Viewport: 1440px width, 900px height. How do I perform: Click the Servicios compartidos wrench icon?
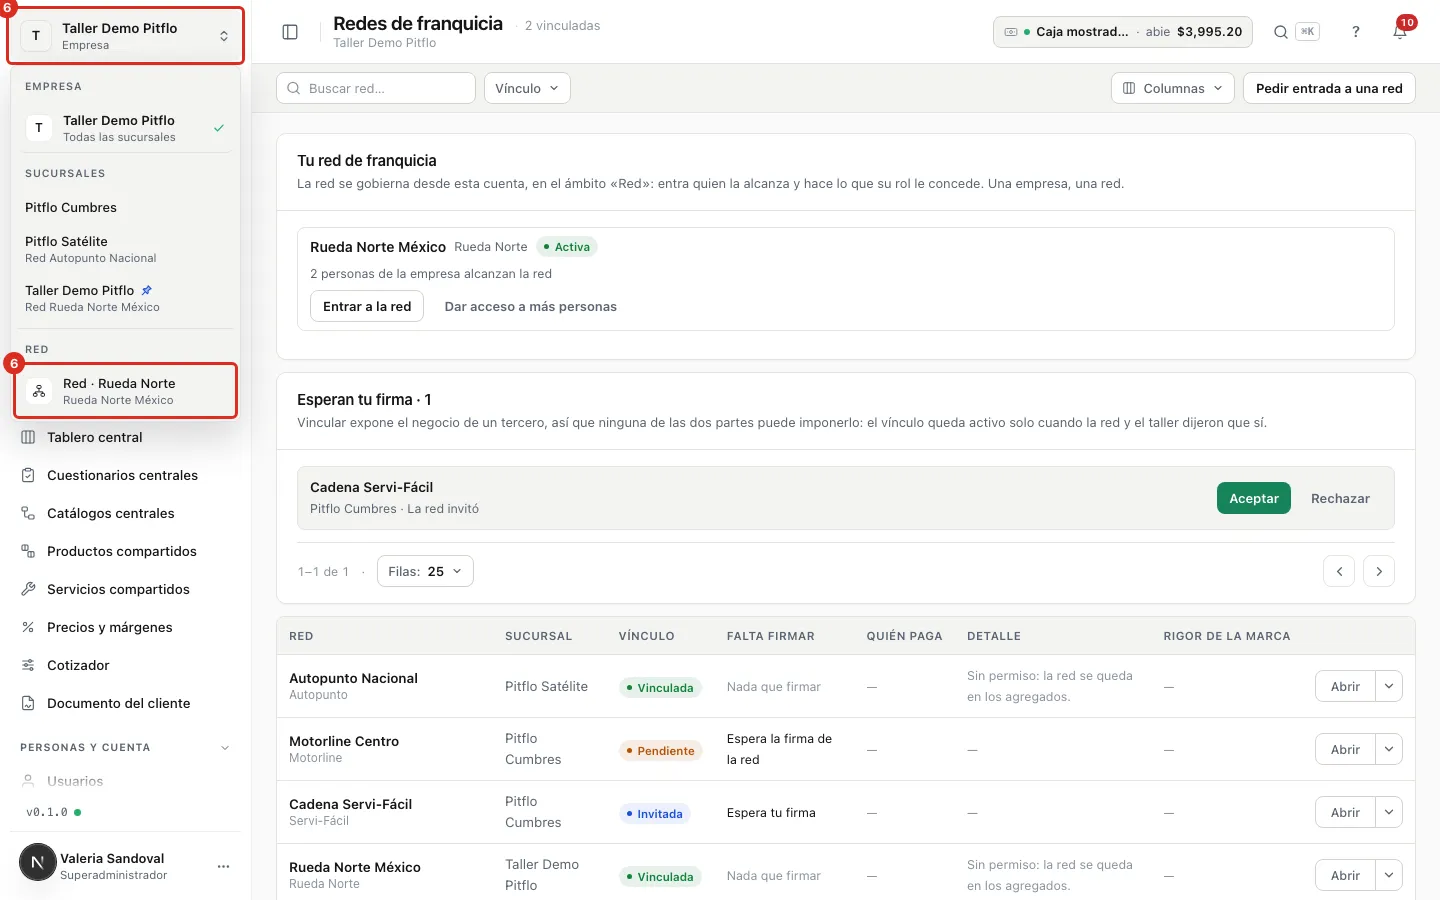pos(28,589)
